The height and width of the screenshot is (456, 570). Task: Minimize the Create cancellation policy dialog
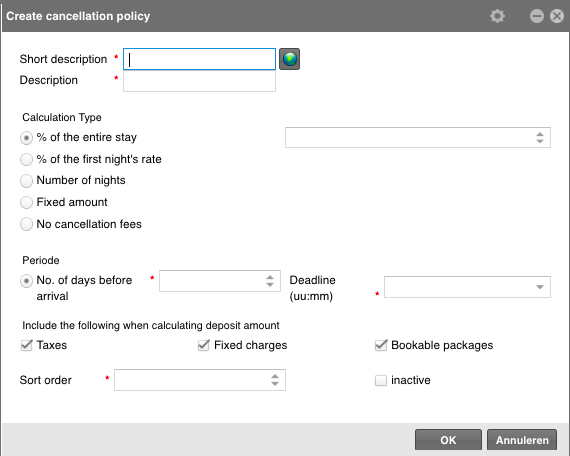pyautogui.click(x=537, y=16)
